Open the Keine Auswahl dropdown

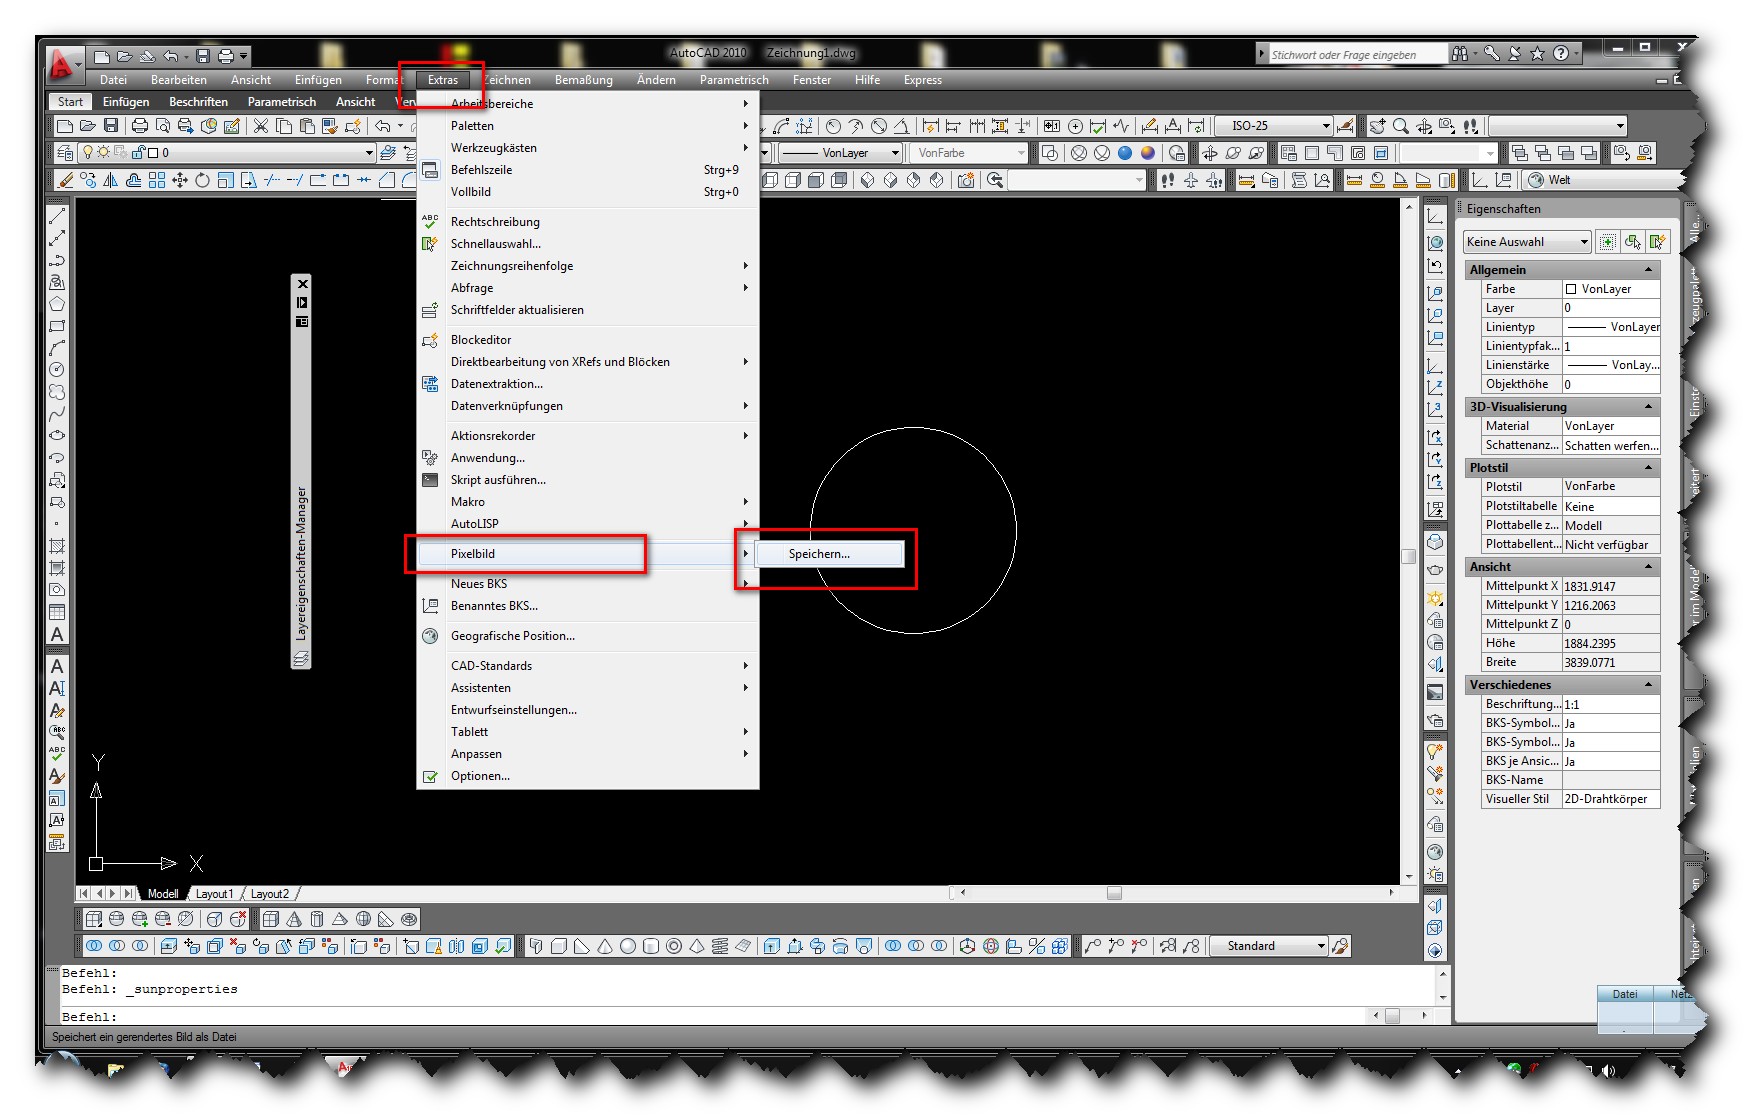pos(1527,242)
